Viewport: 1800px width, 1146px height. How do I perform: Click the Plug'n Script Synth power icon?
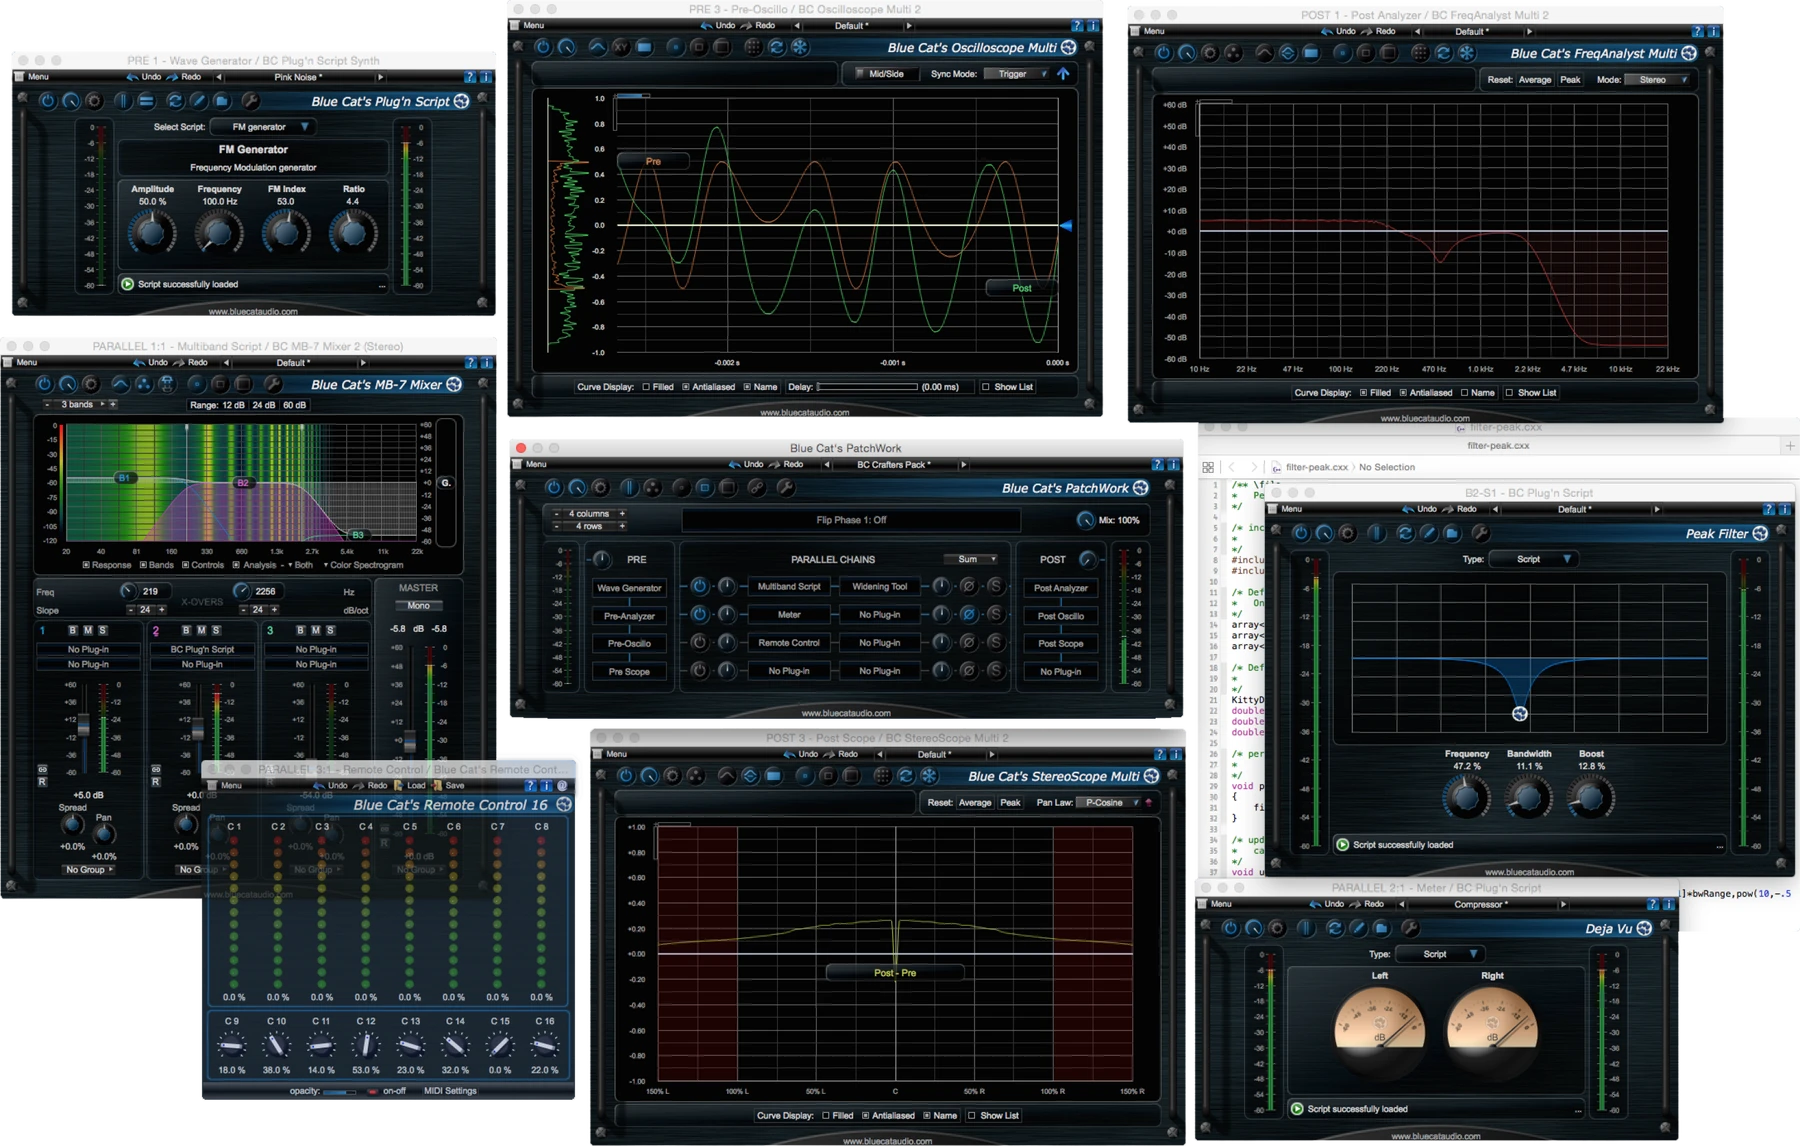tap(46, 101)
